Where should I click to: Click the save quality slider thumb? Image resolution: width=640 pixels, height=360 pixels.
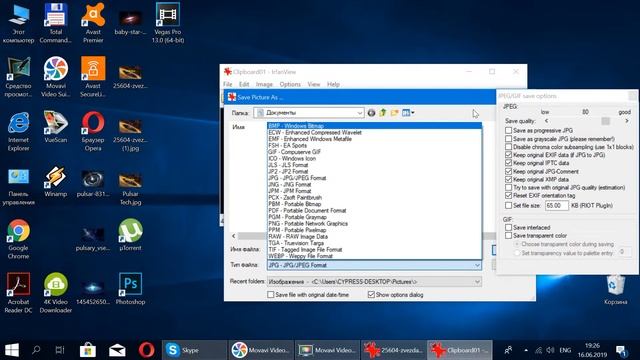pyautogui.click(x=605, y=121)
